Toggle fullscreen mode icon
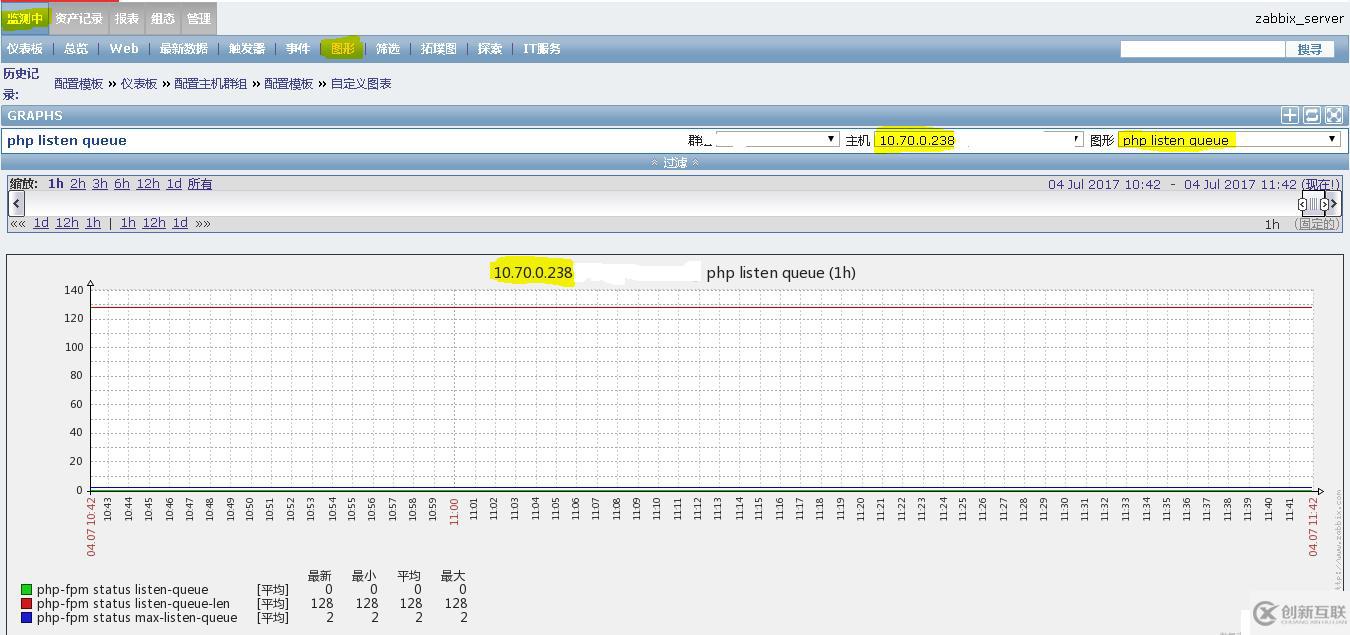Viewport: 1350px width, 635px height. pos(1333,115)
